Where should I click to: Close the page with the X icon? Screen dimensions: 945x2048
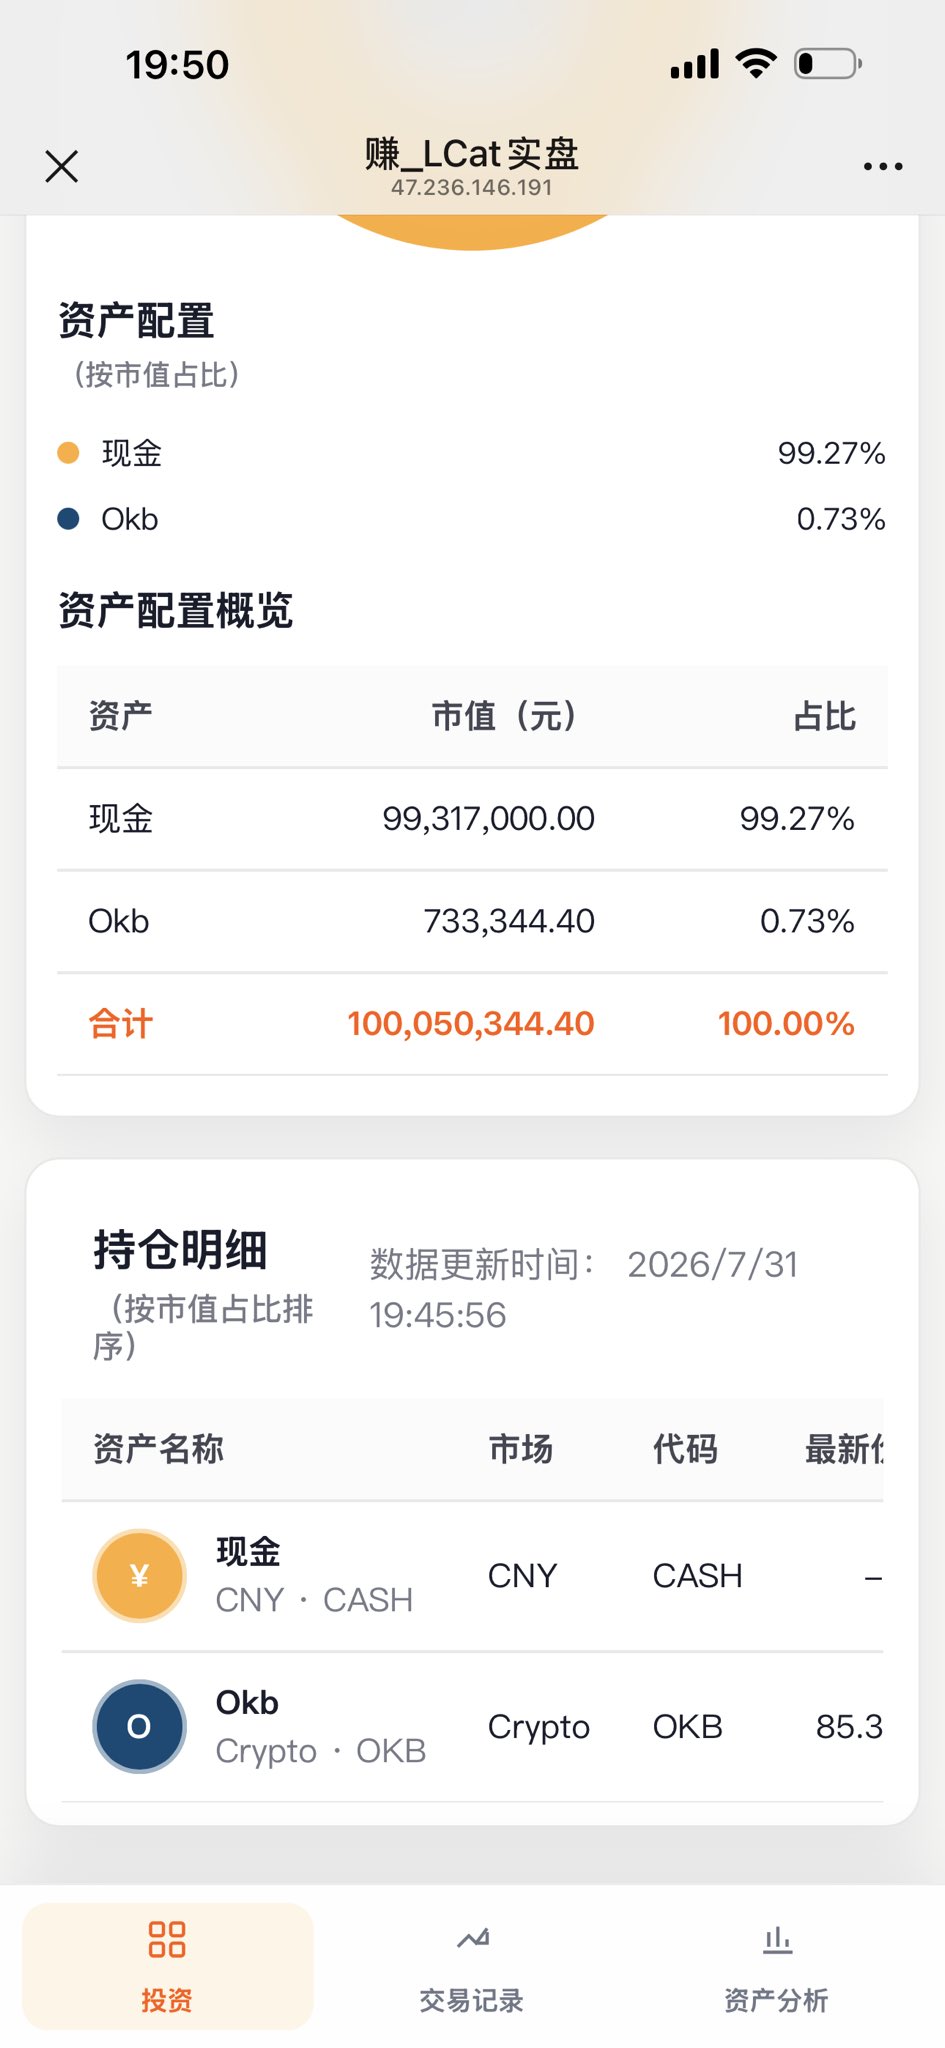62,166
